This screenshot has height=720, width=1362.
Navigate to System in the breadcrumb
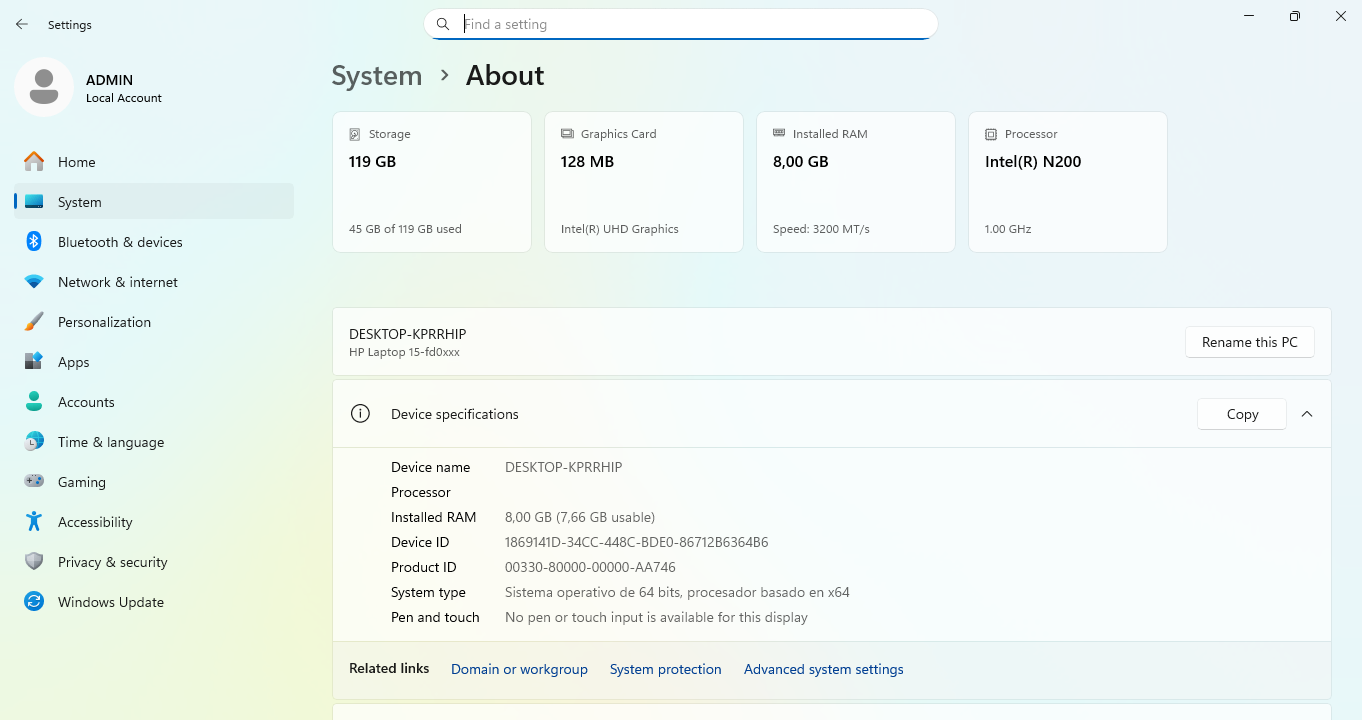pos(377,76)
